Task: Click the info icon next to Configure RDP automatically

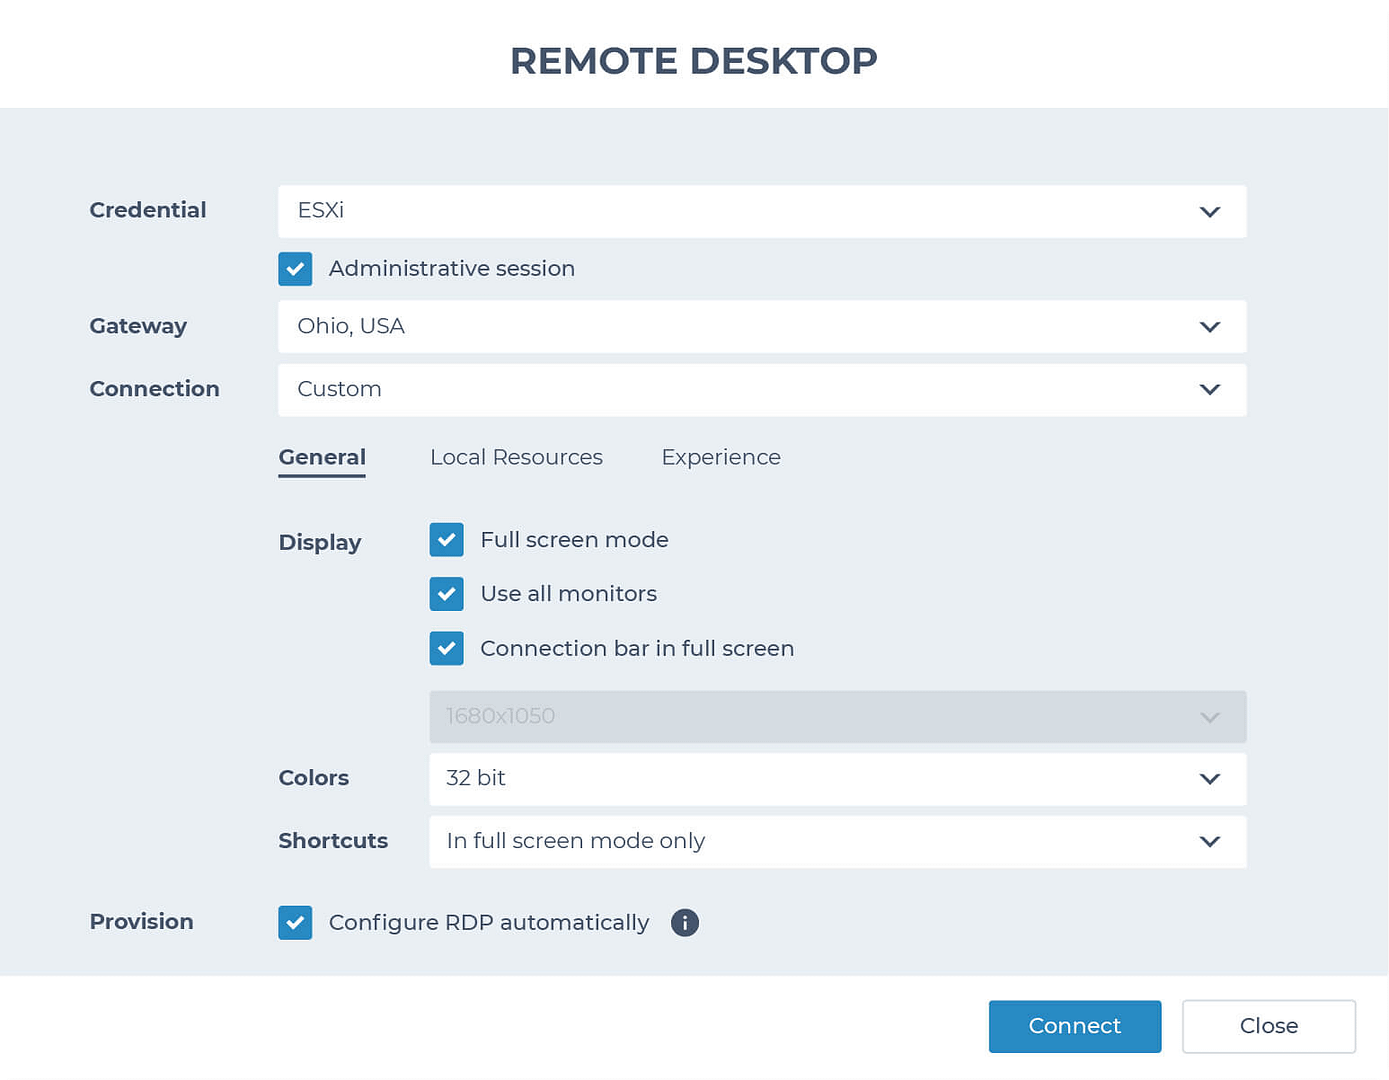Action: pyautogui.click(x=685, y=922)
